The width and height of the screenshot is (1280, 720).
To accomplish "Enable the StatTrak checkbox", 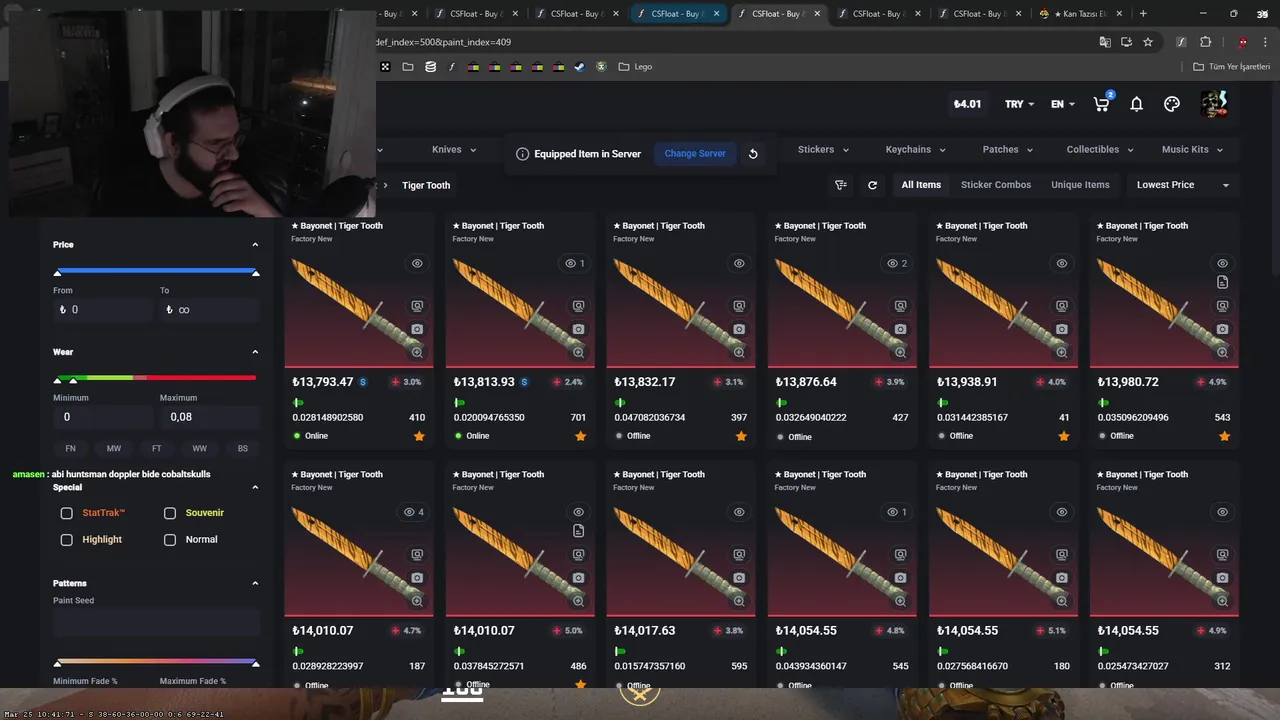I will pos(67,513).
